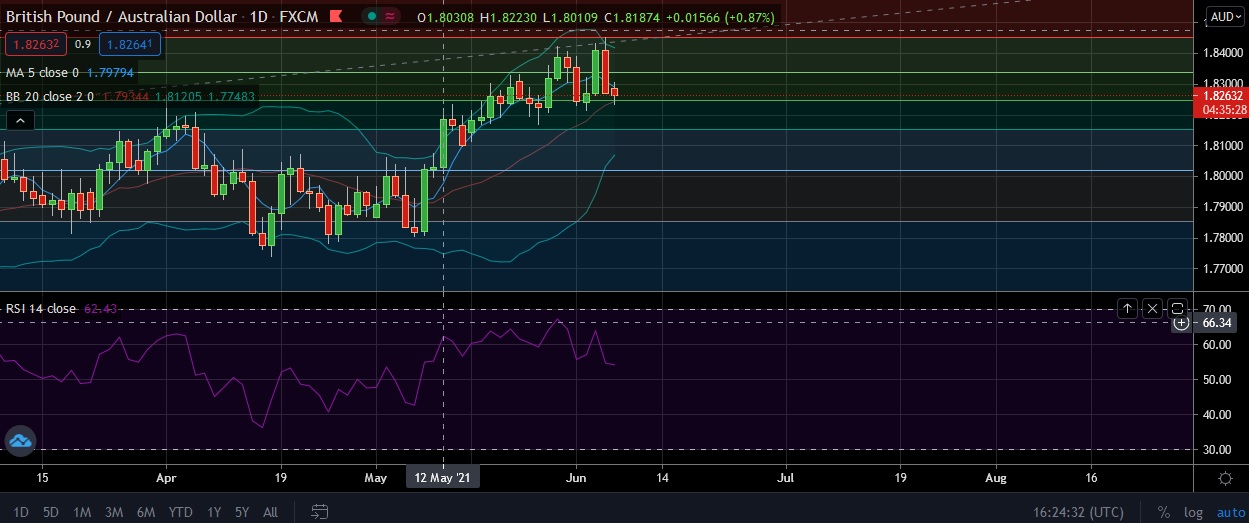Open the go-to-date calendar icon
Image resolution: width=1249 pixels, height=523 pixels.
click(x=320, y=512)
